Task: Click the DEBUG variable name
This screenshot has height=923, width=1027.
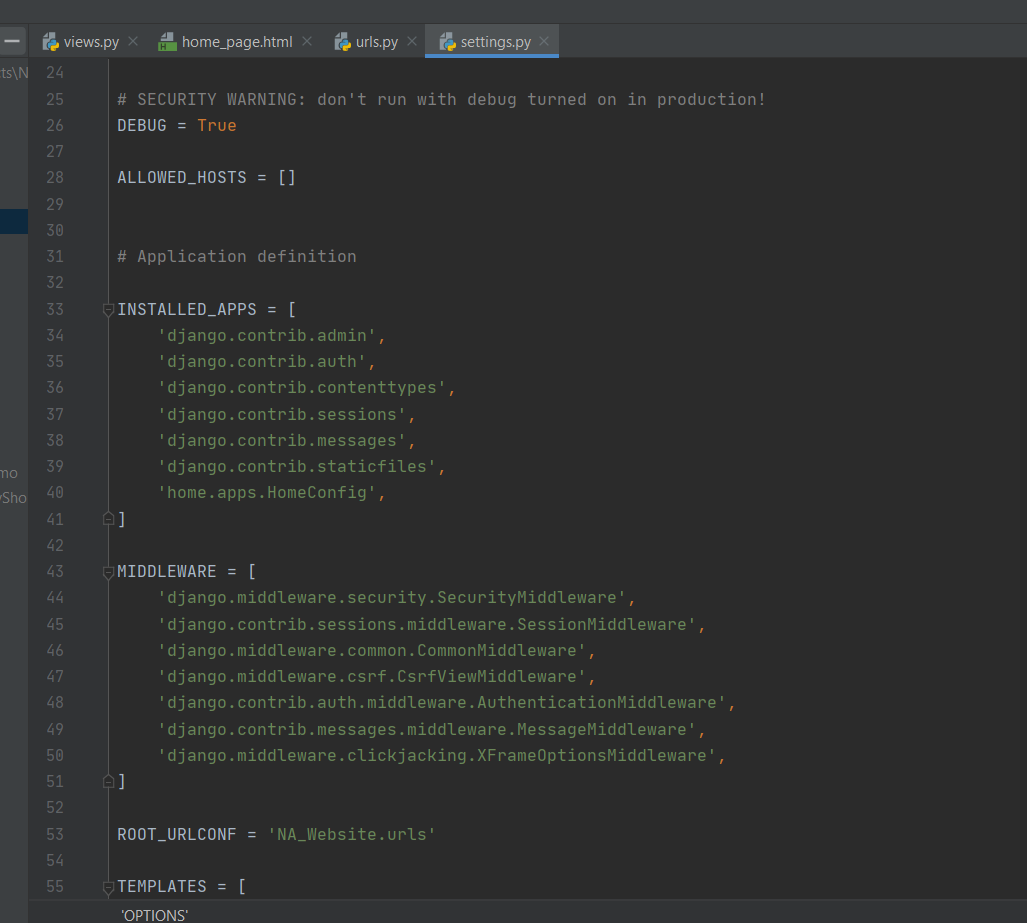Action: [x=141, y=125]
